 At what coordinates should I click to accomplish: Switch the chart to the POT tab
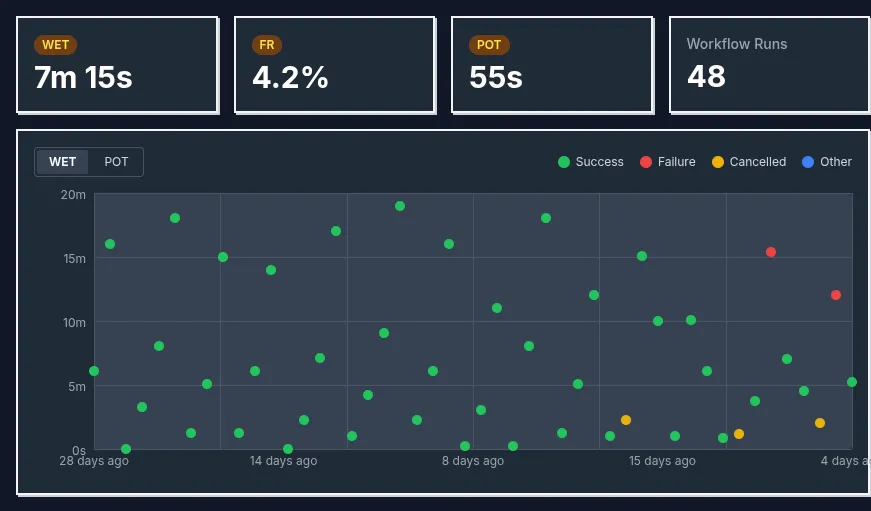(x=116, y=162)
